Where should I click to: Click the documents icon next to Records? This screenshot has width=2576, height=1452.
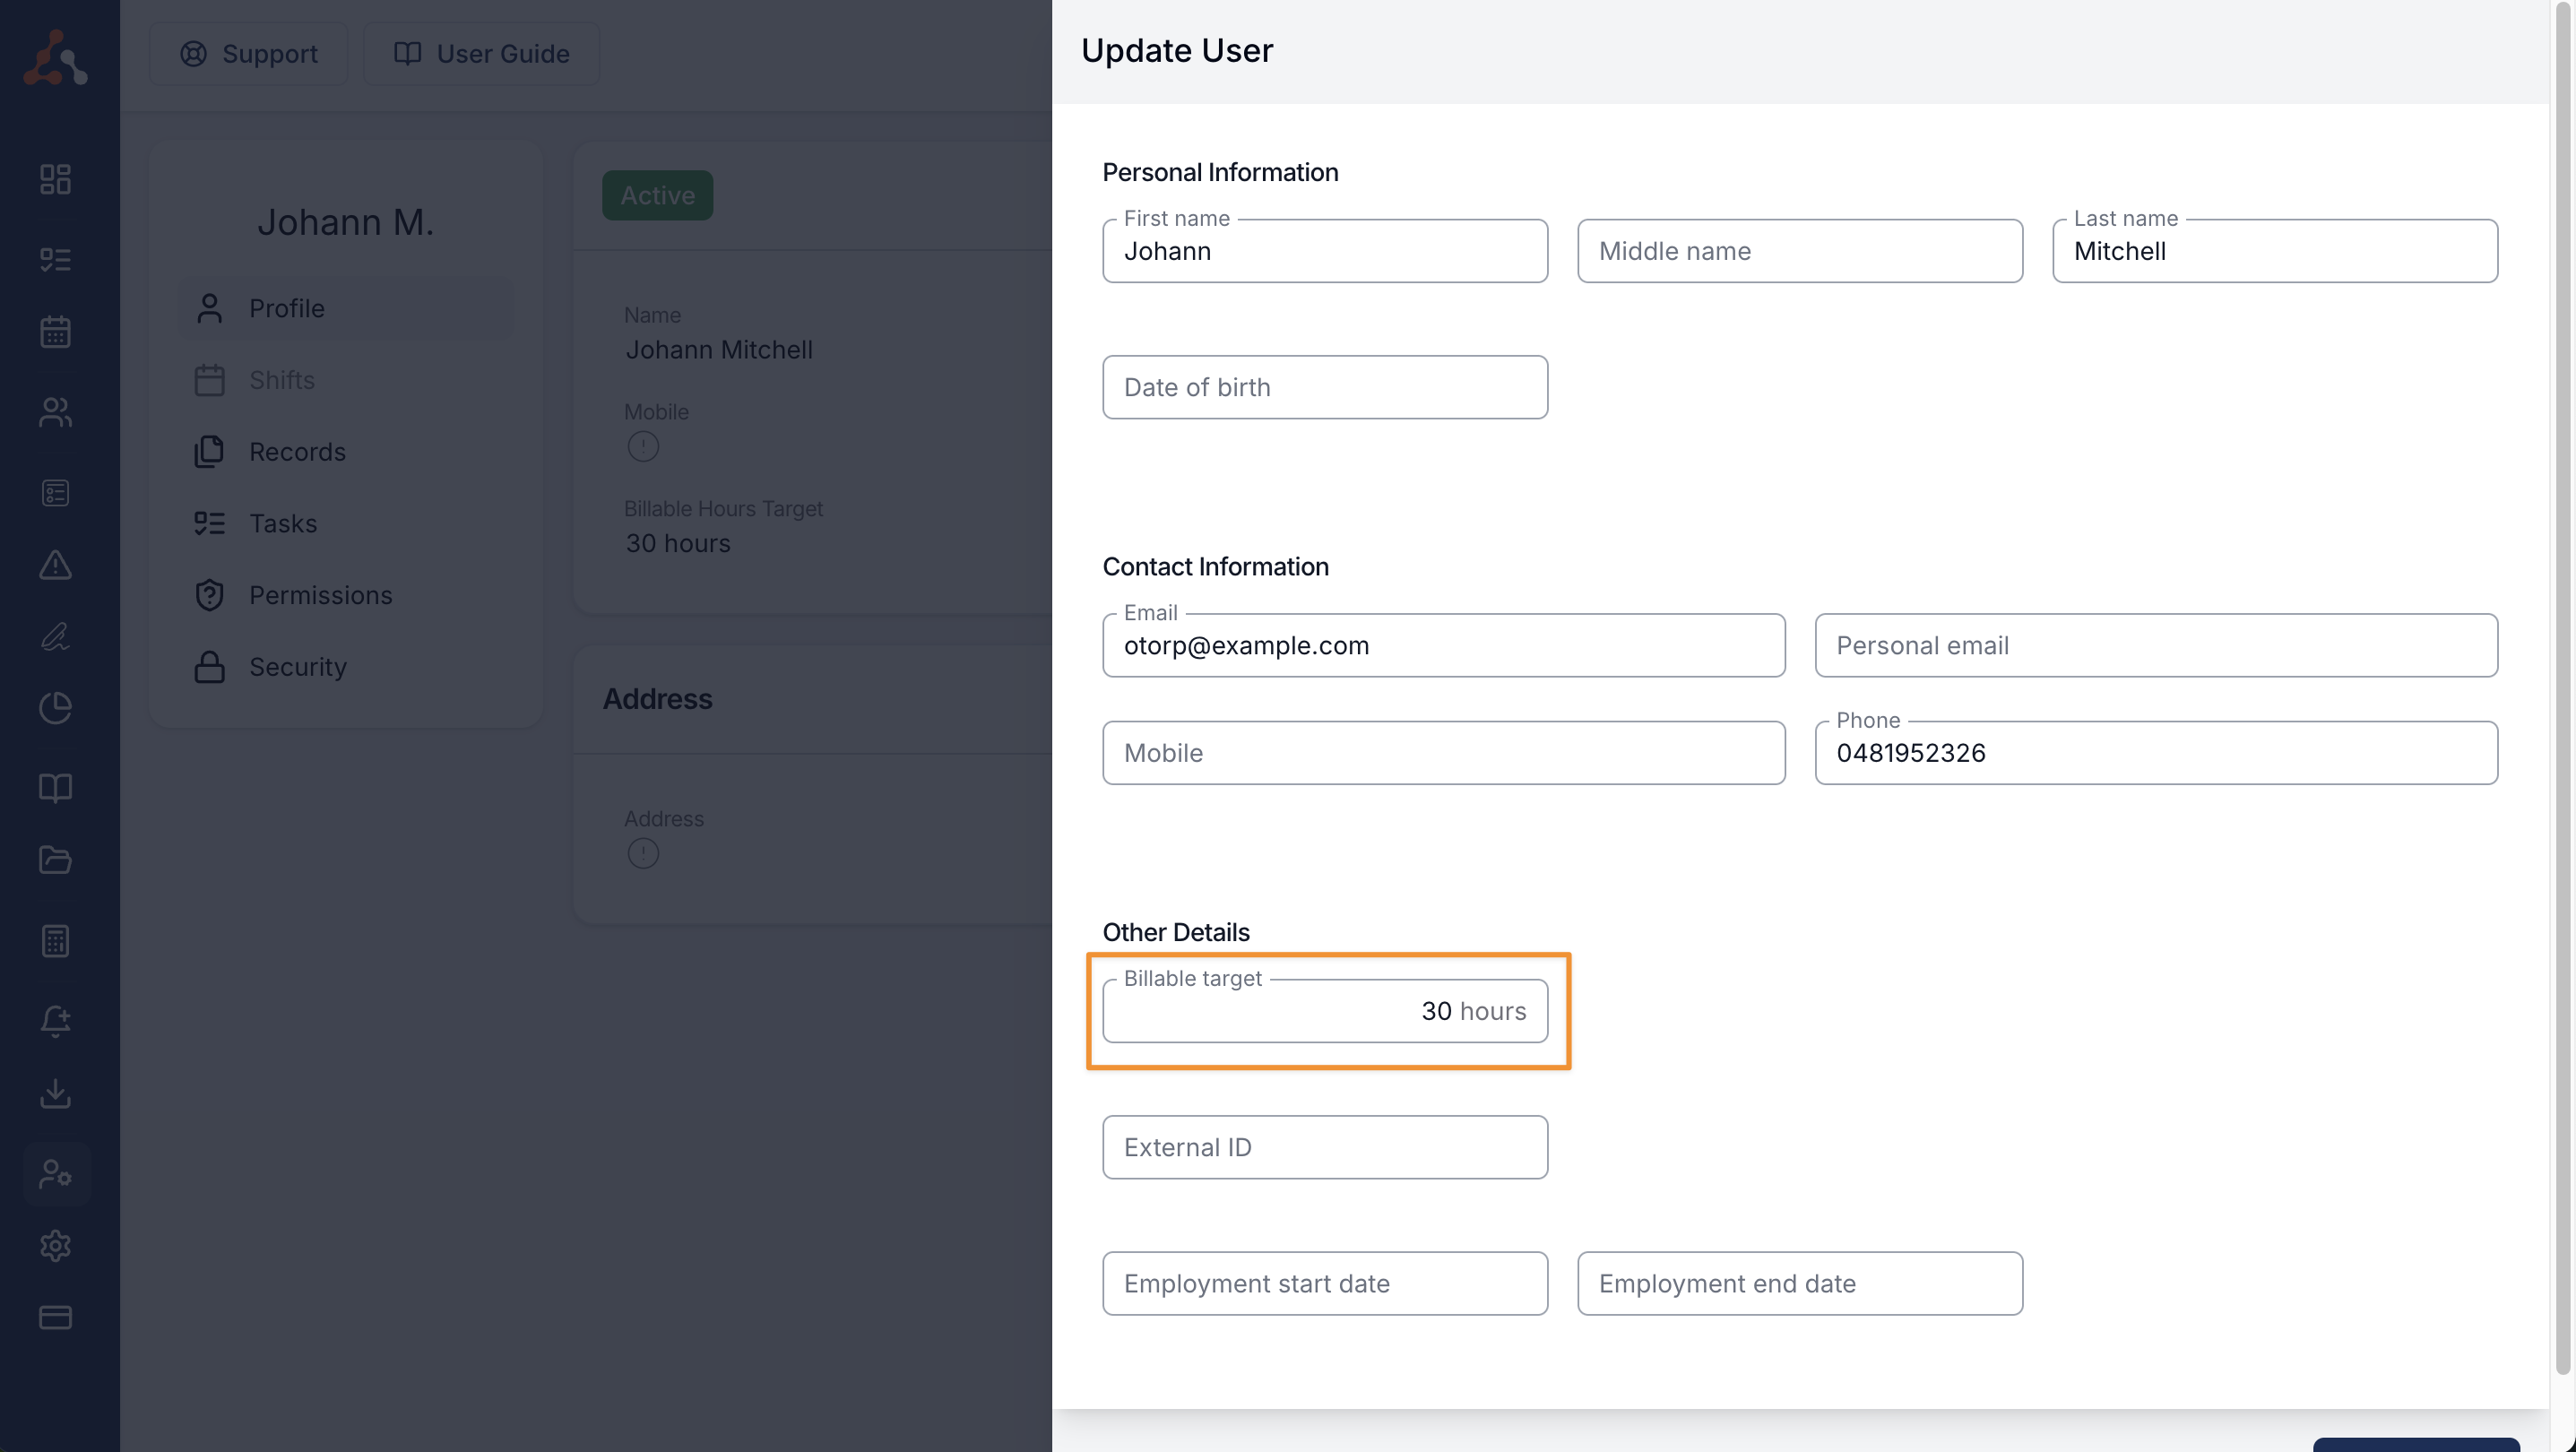[x=209, y=452]
